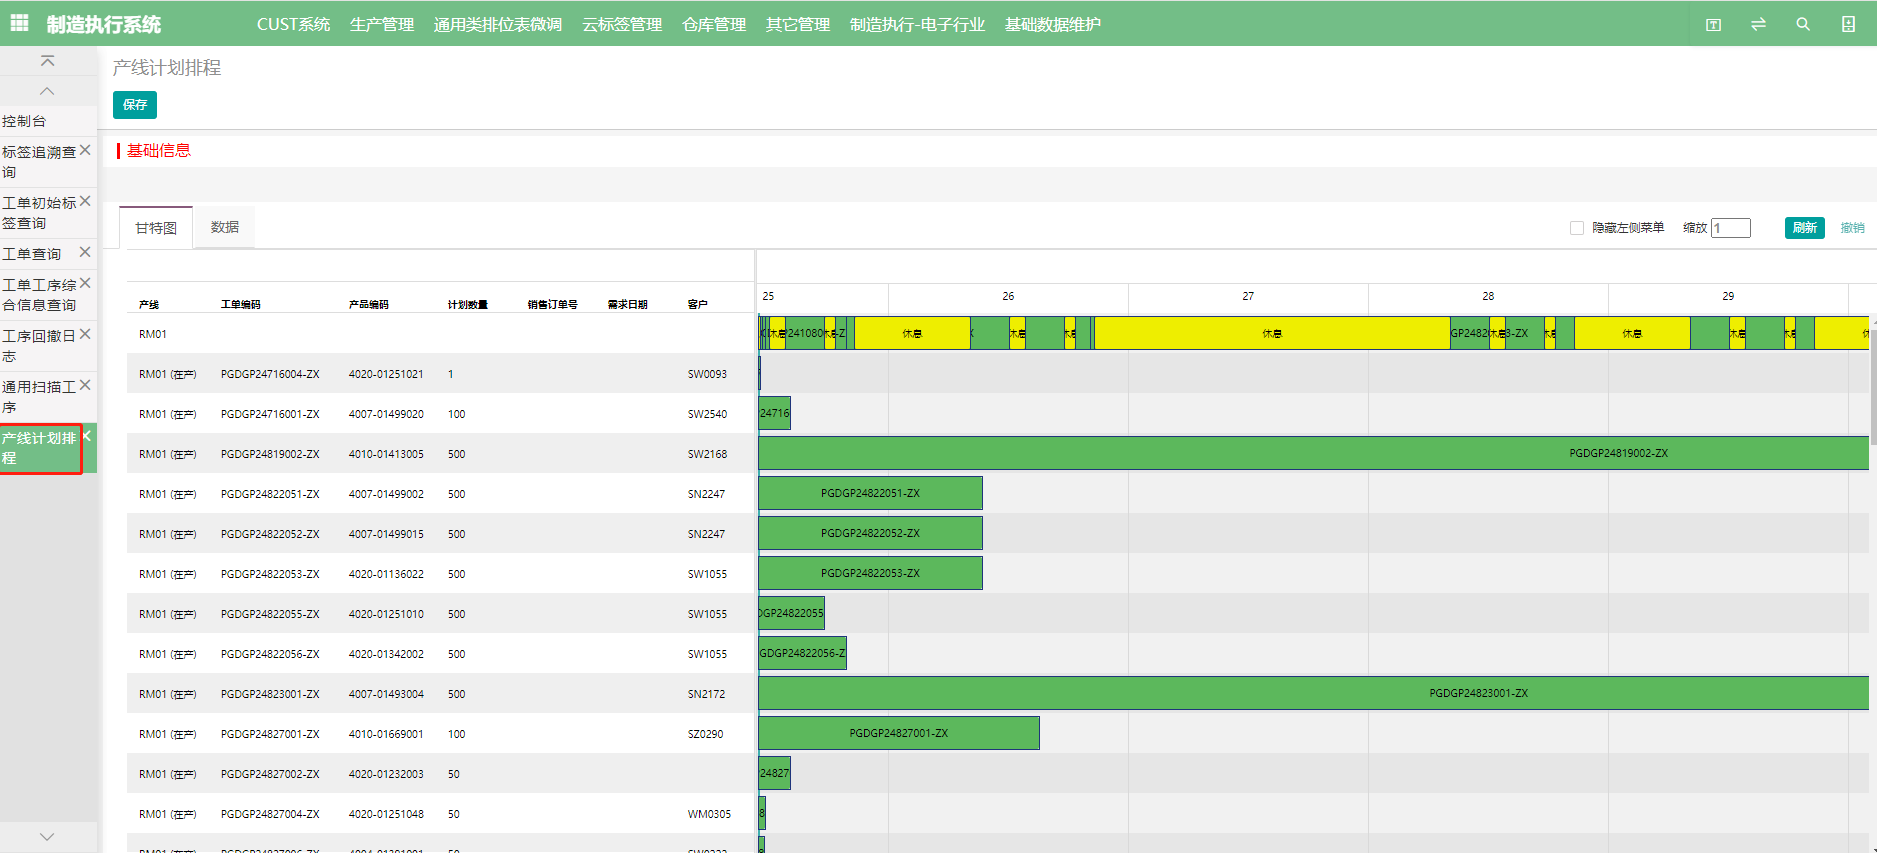Close the 工单初始标签查询 sidebar tab
Viewport: 1877px width, 853px height.
(x=85, y=201)
